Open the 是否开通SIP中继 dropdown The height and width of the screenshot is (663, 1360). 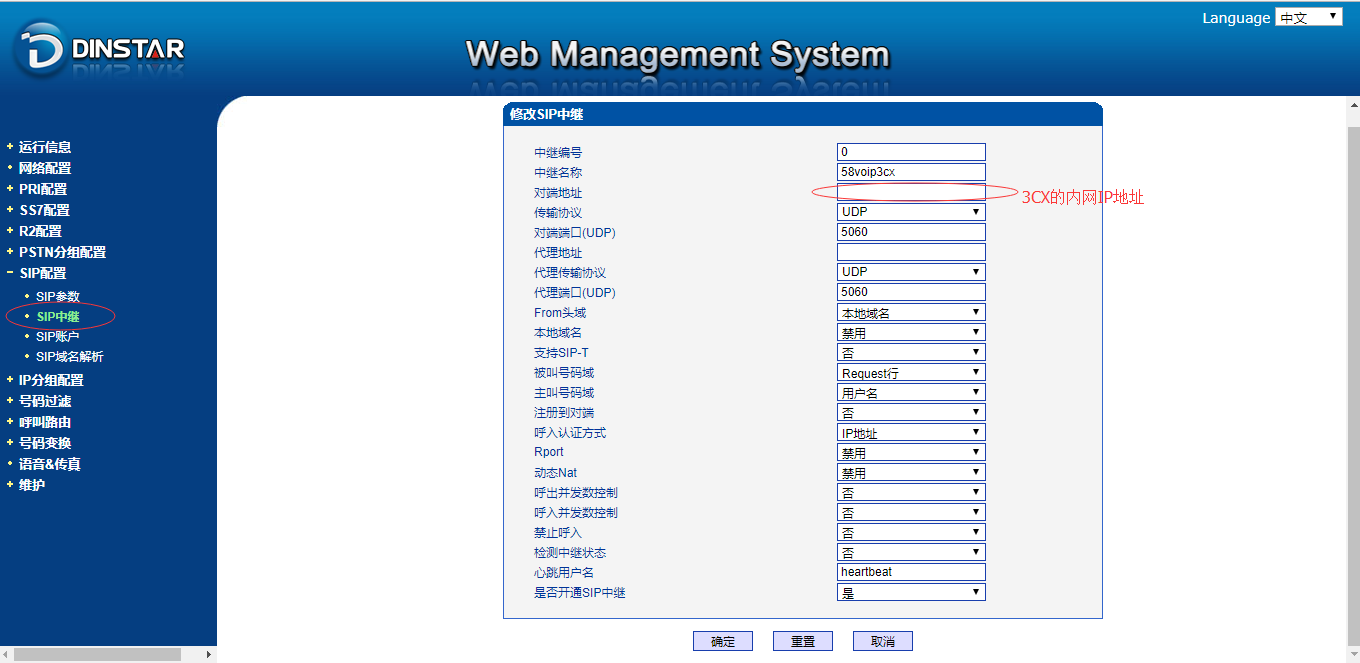911,592
